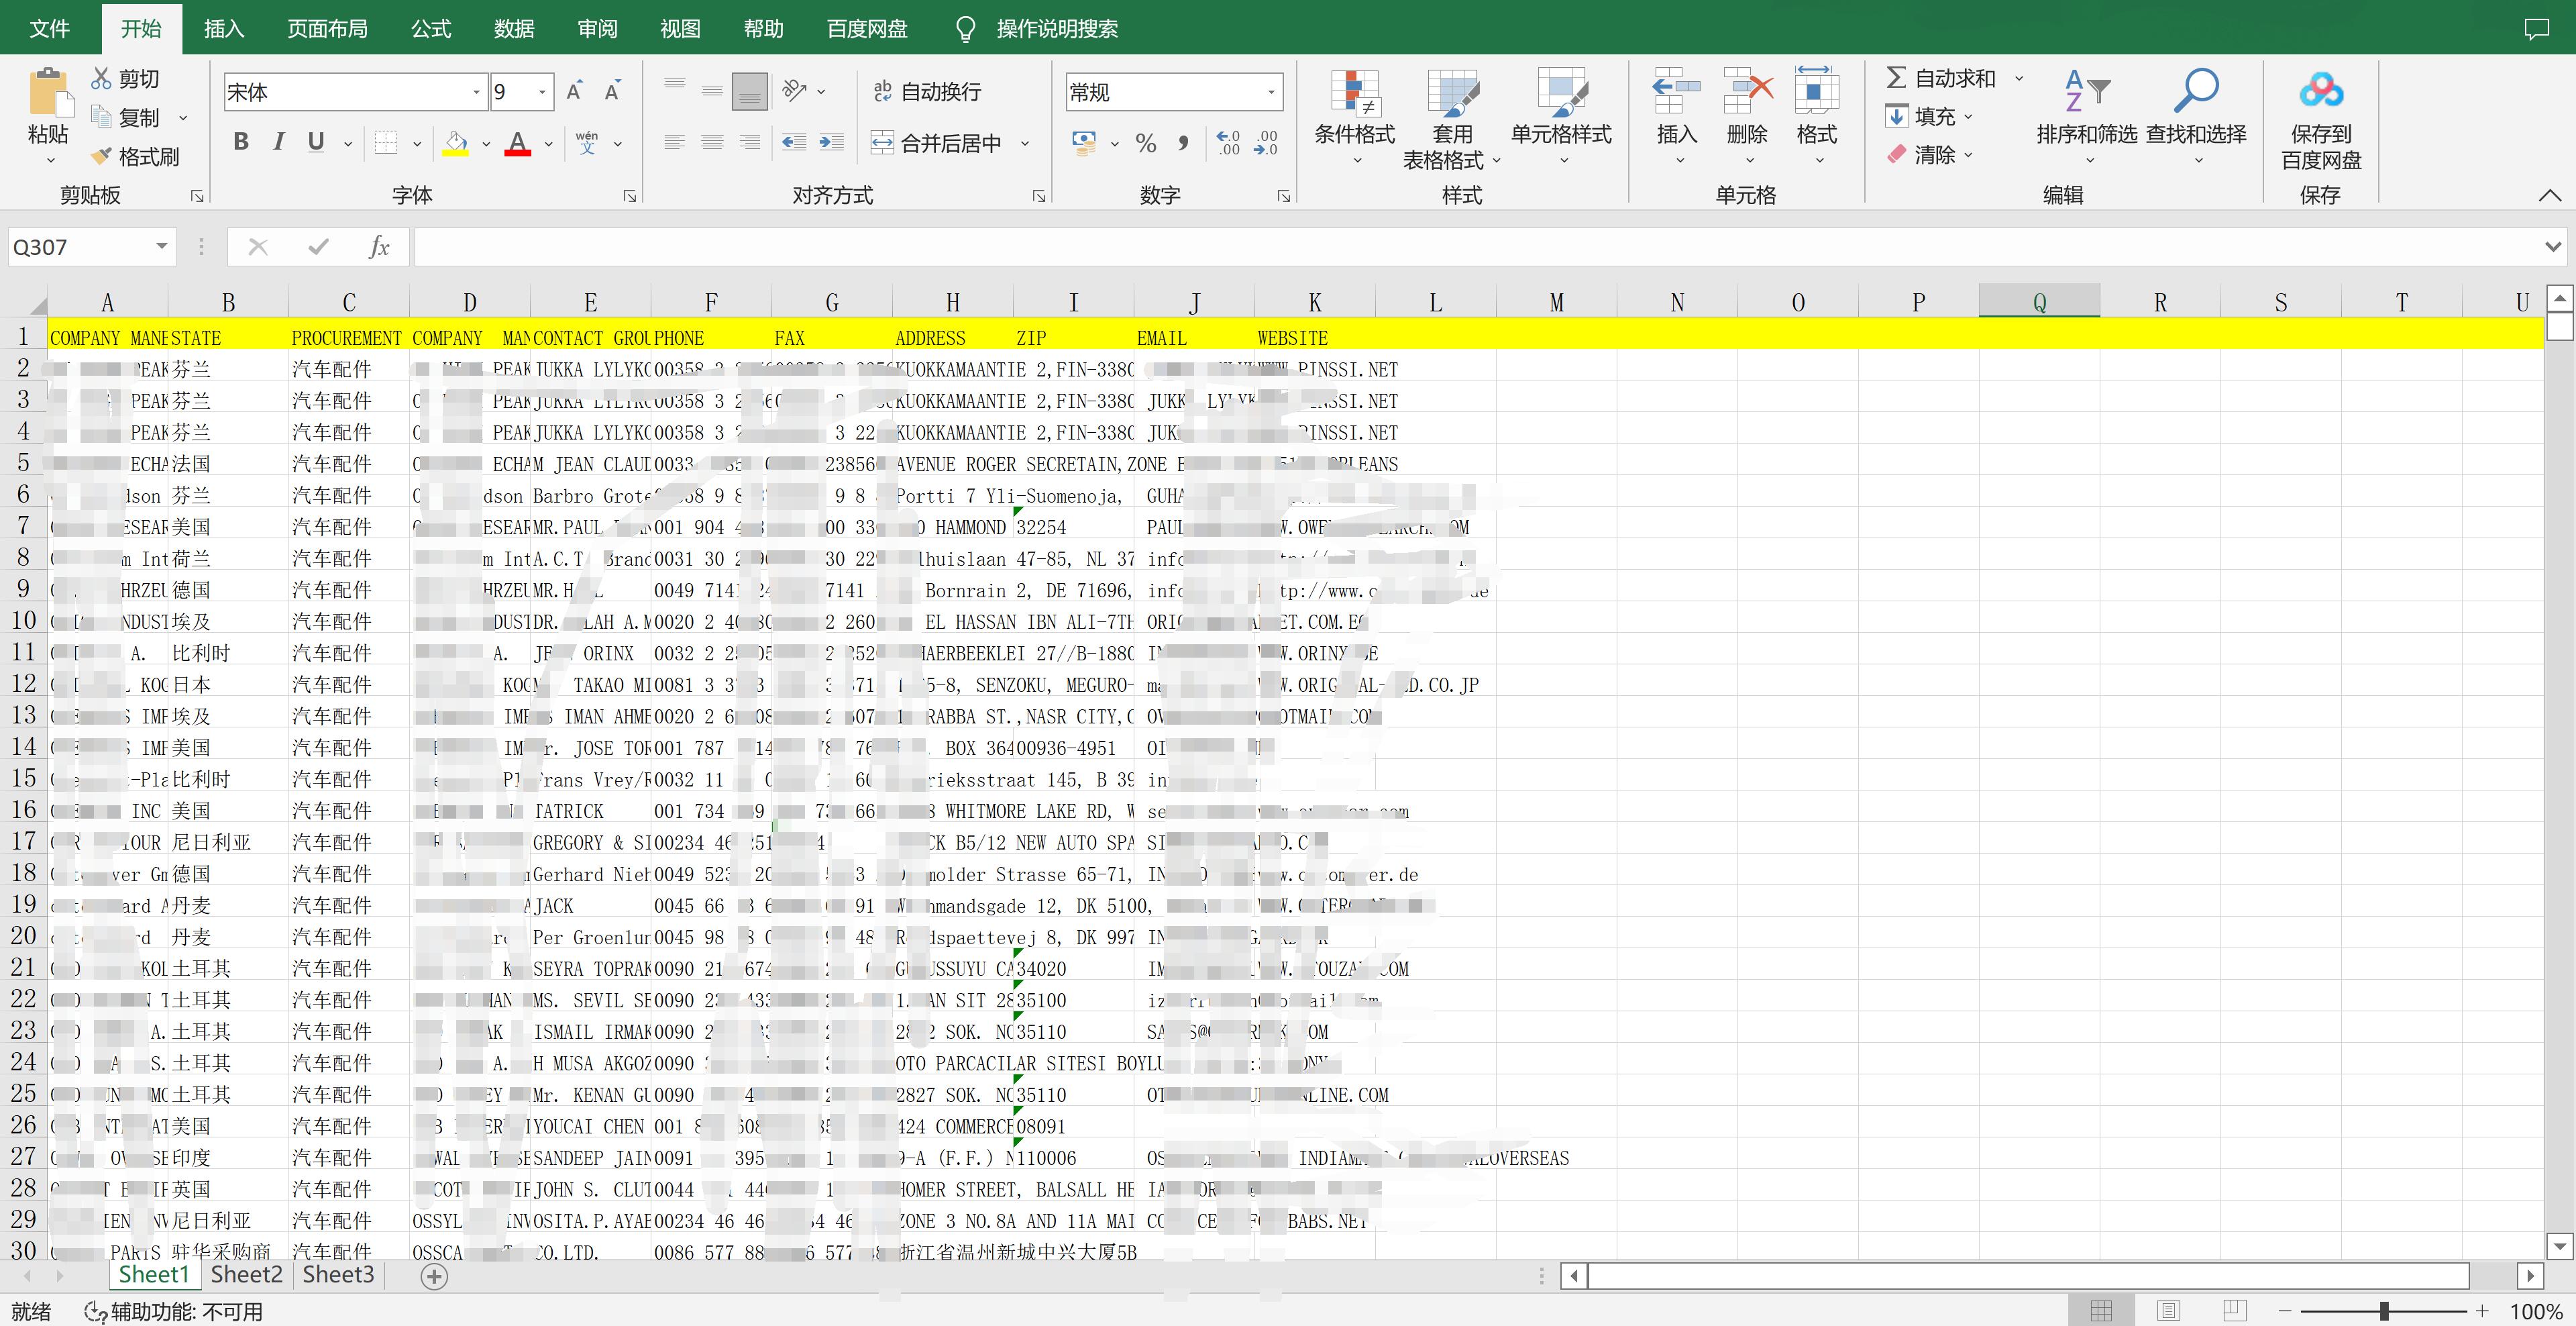Open Format as Table (套用表格格式)
Image resolution: width=2576 pixels, height=1326 pixels.
point(1452,119)
